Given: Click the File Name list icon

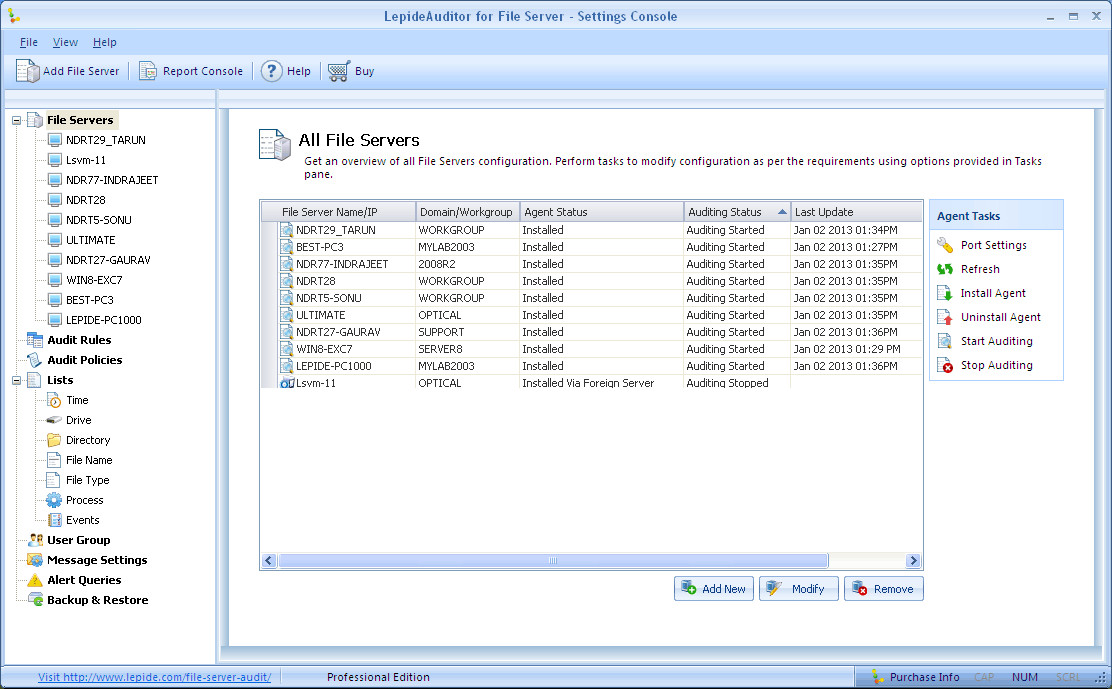Looking at the screenshot, I should 54,460.
